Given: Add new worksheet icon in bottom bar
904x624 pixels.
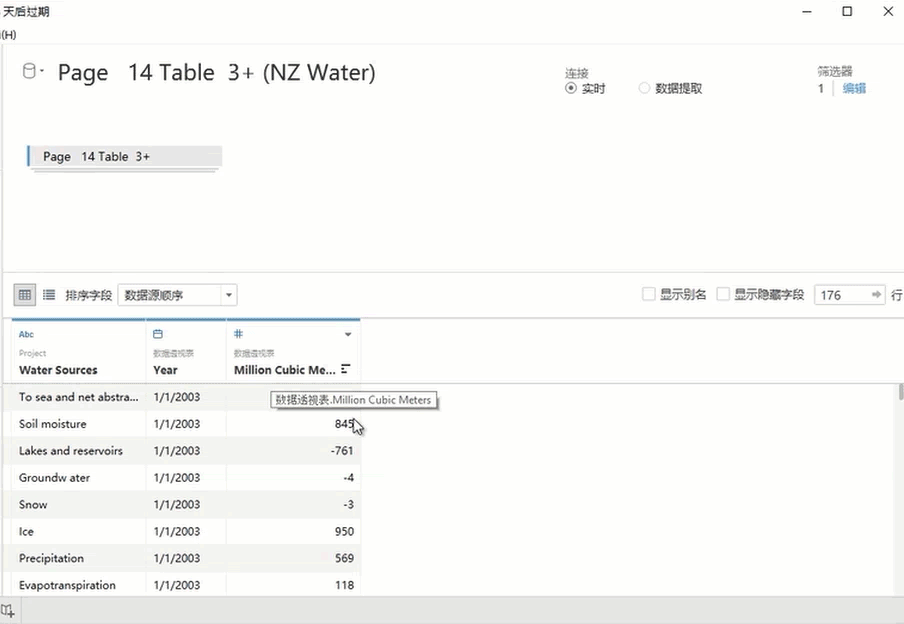Looking at the screenshot, I should (8, 611).
